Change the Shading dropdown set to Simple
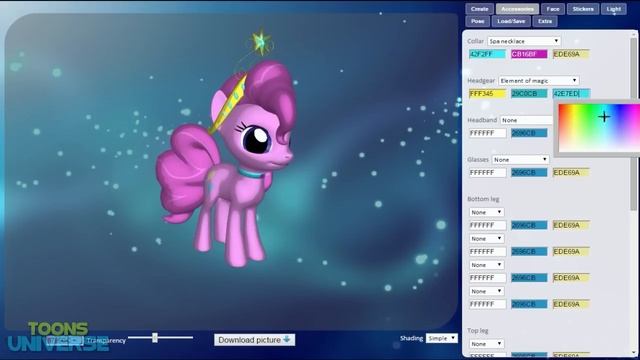The width and height of the screenshot is (640, 360). pyautogui.click(x=442, y=338)
